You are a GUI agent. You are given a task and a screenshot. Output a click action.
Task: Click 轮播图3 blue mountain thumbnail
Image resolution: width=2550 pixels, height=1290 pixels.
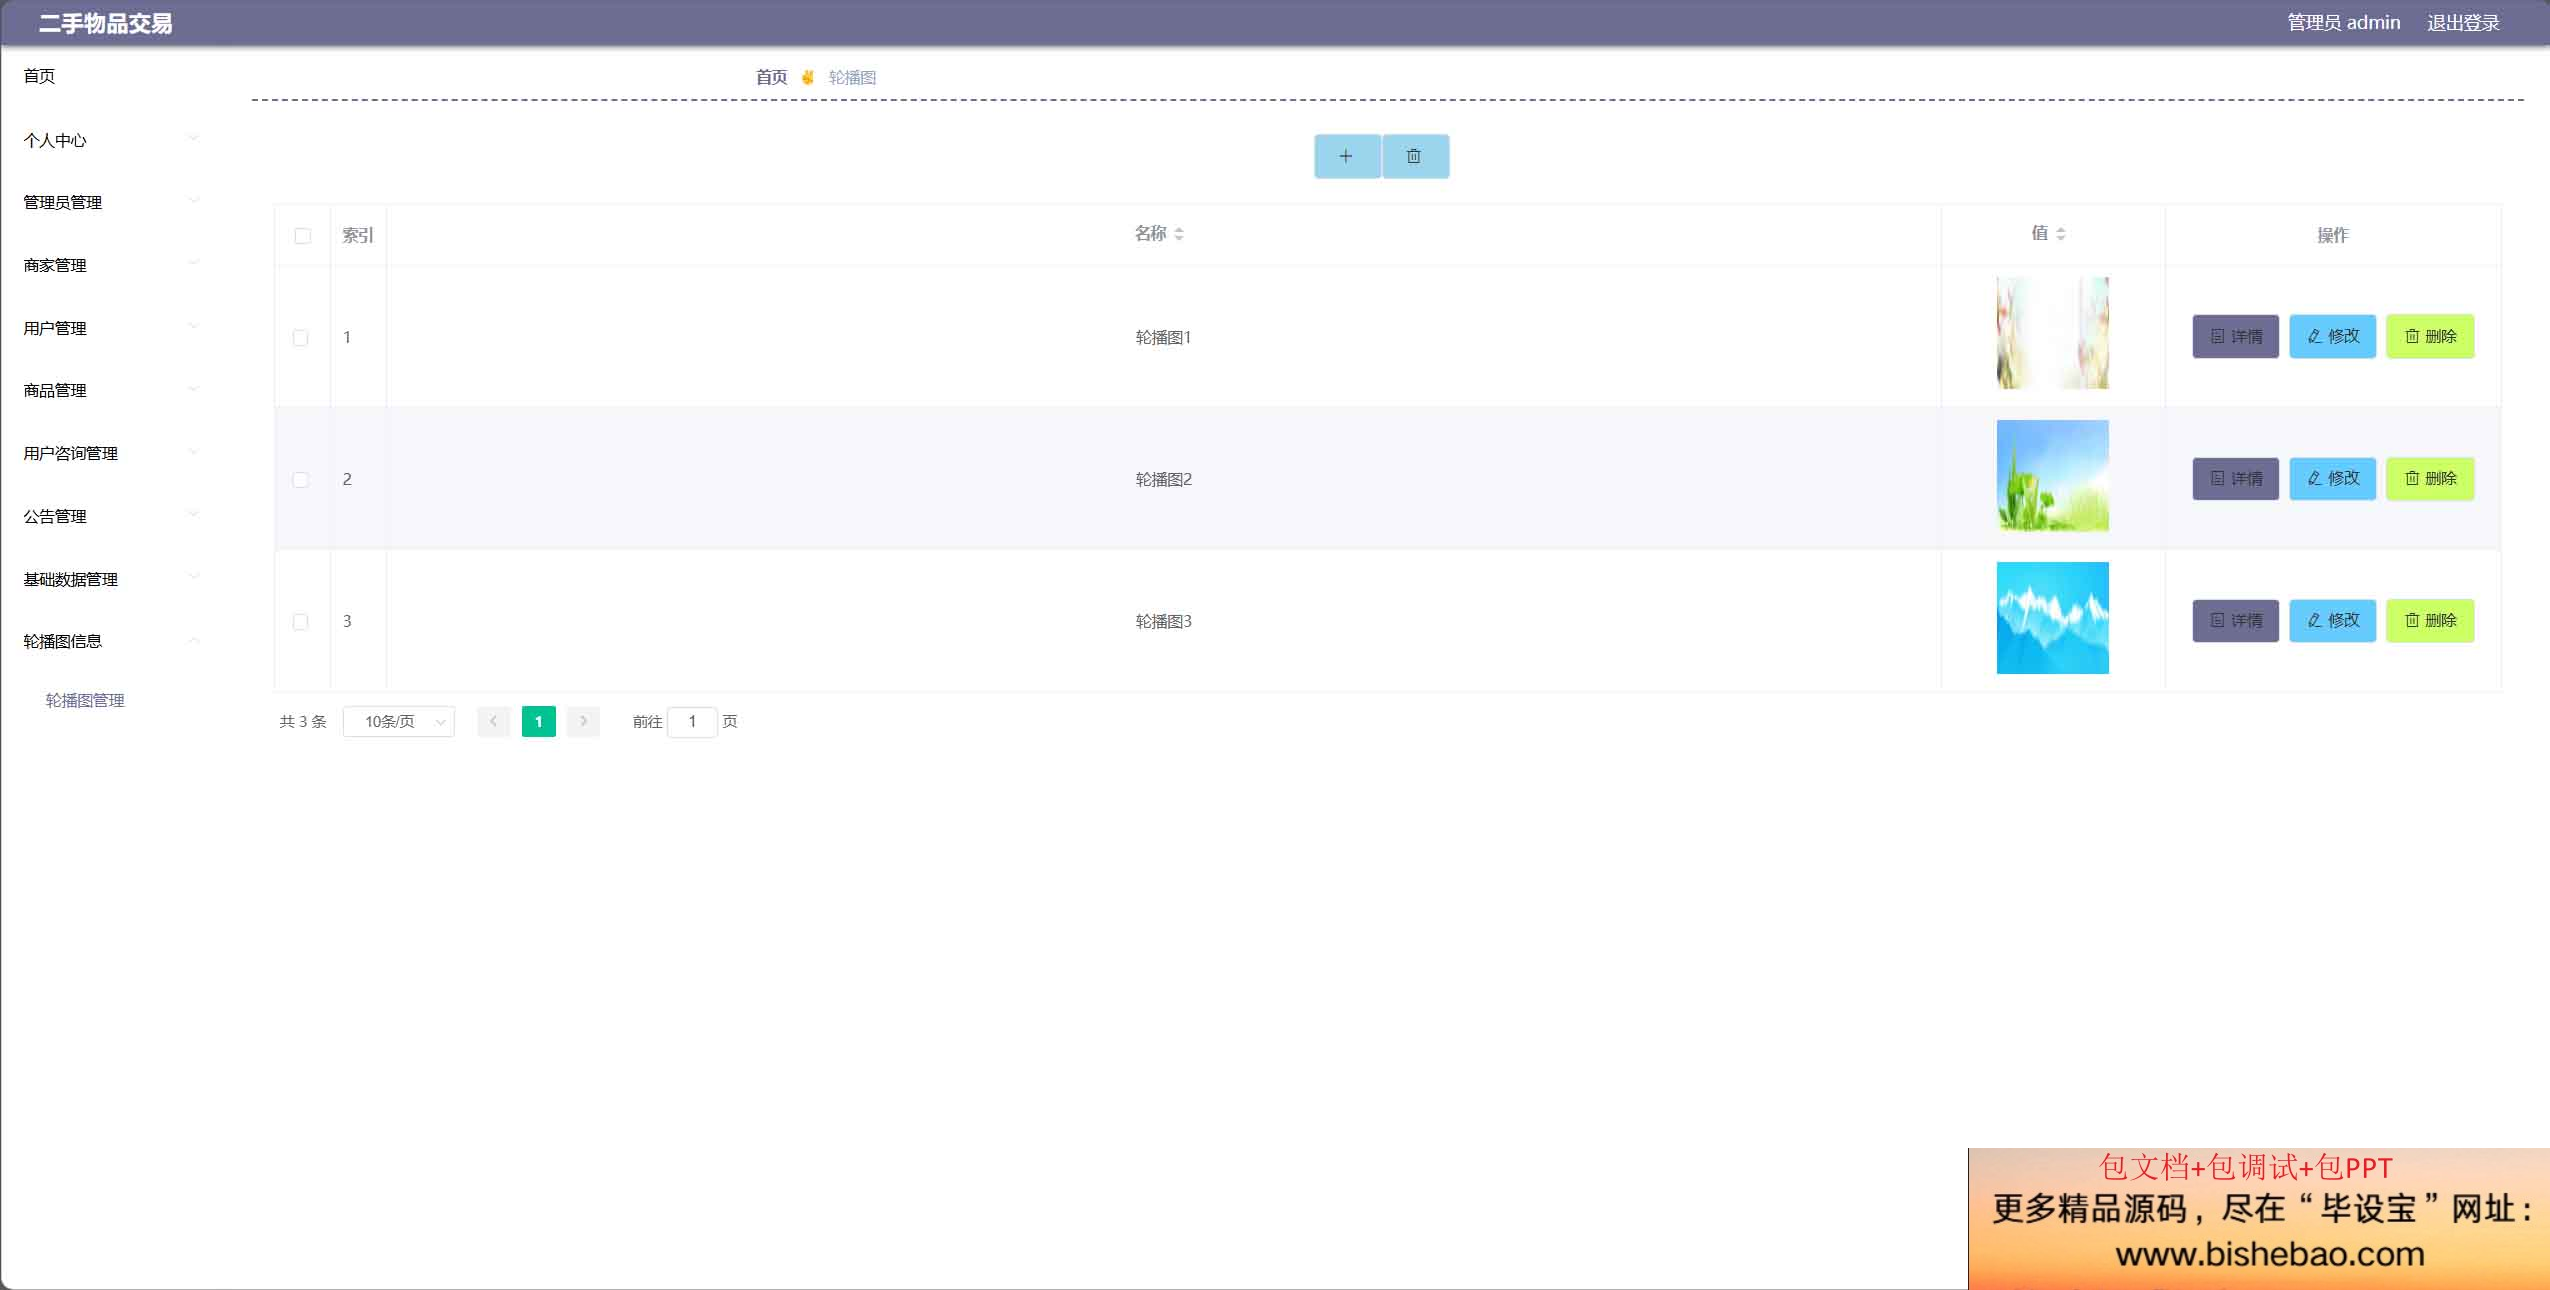pos(2053,618)
